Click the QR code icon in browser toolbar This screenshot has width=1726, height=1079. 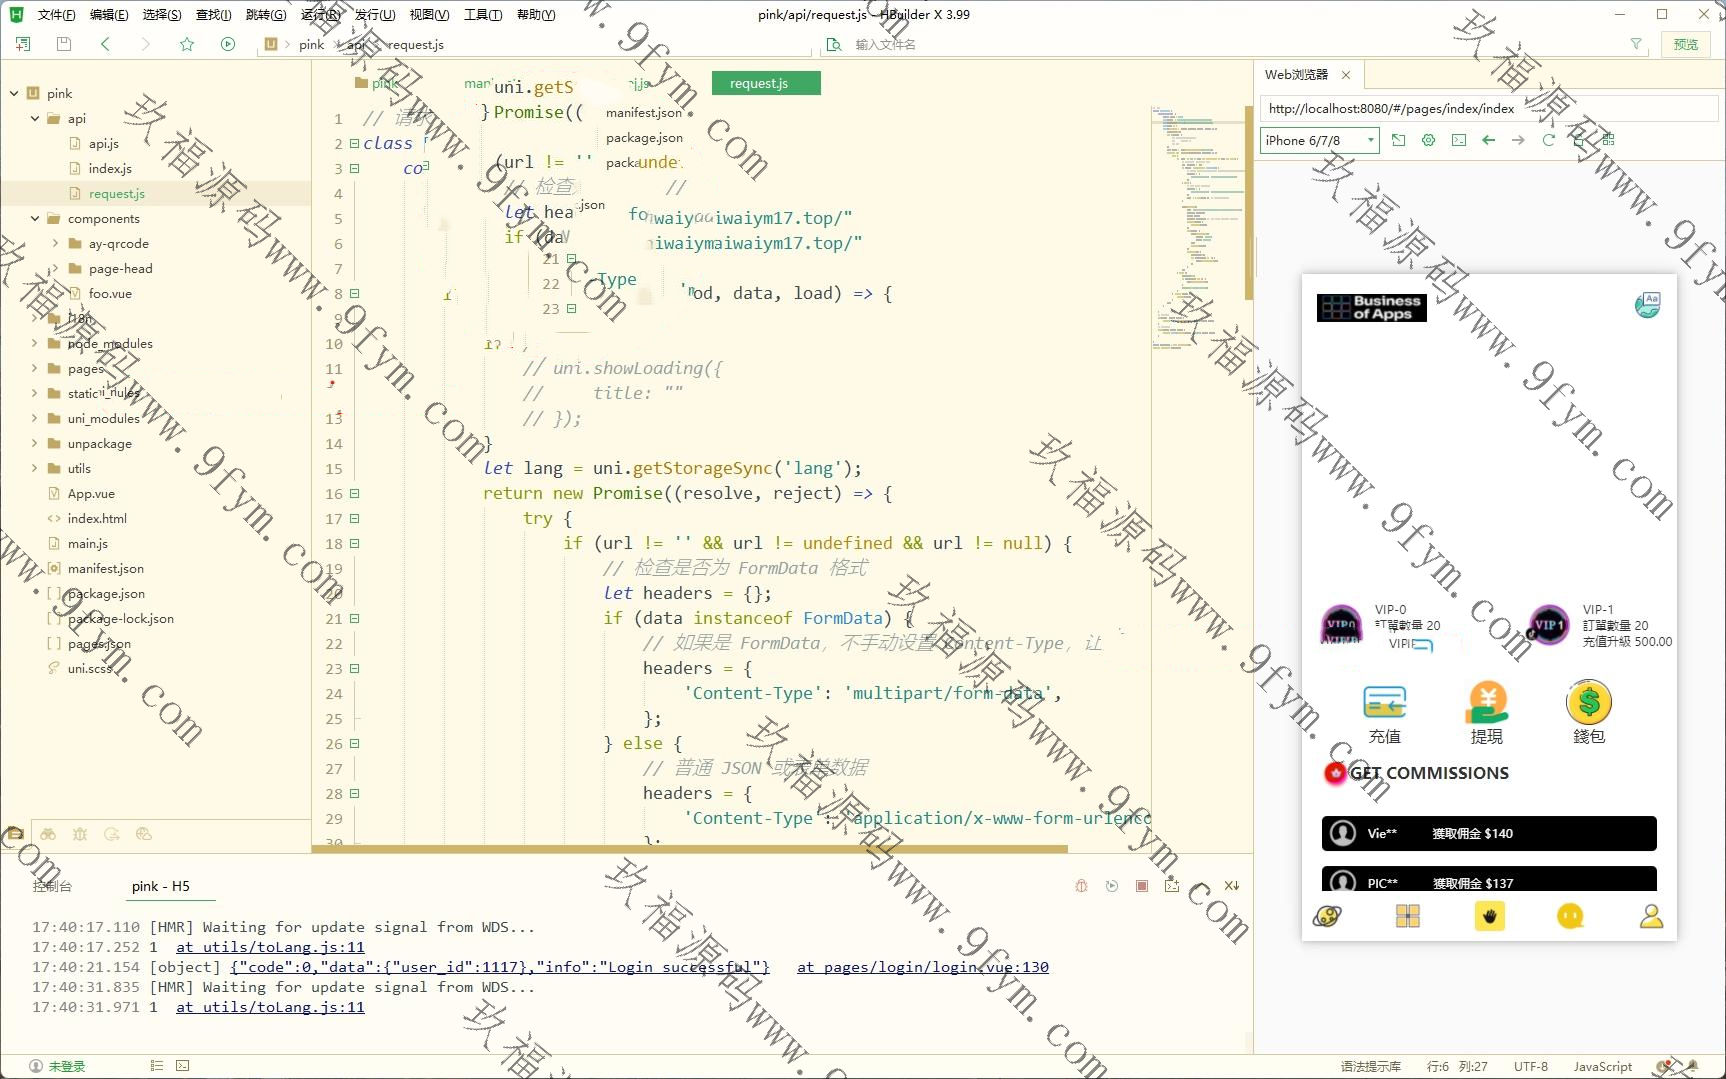(1608, 140)
